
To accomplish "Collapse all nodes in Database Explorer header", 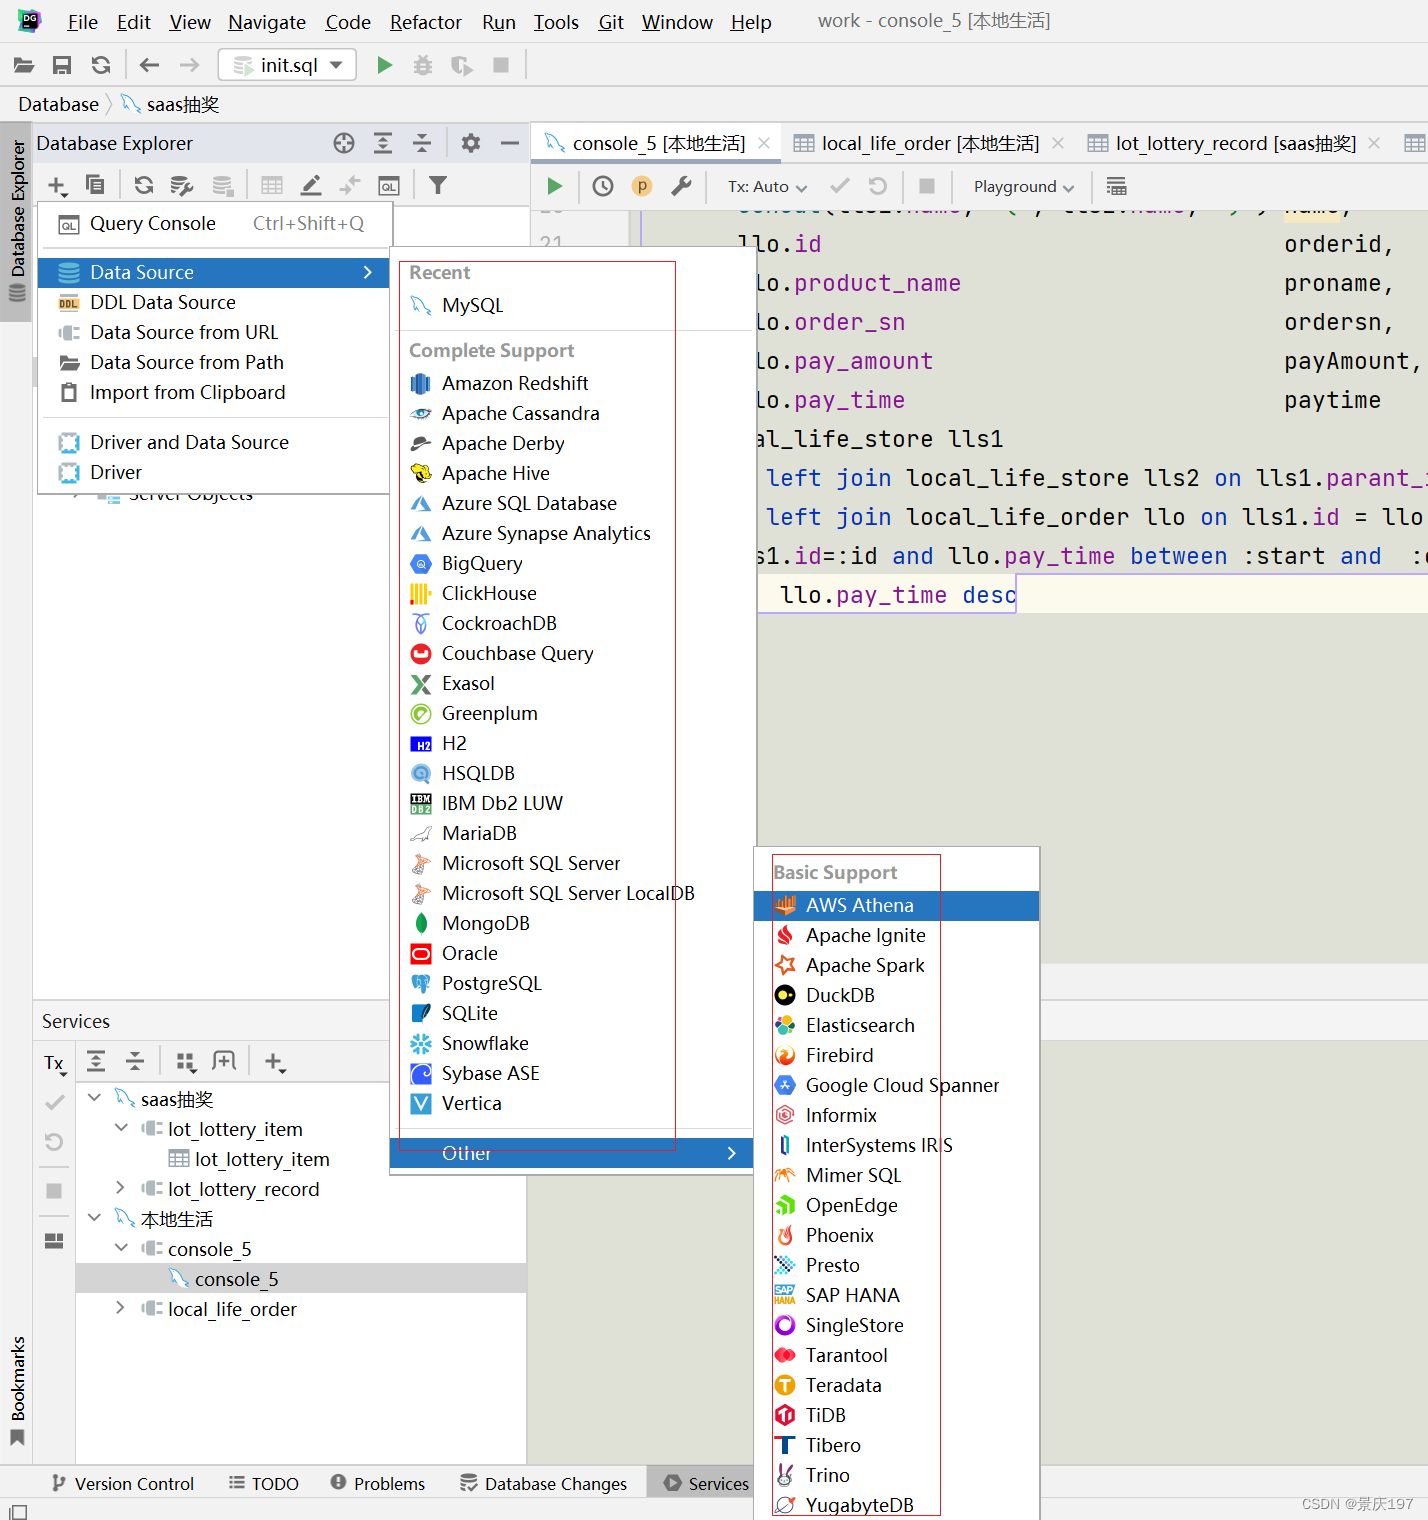I will (x=422, y=143).
